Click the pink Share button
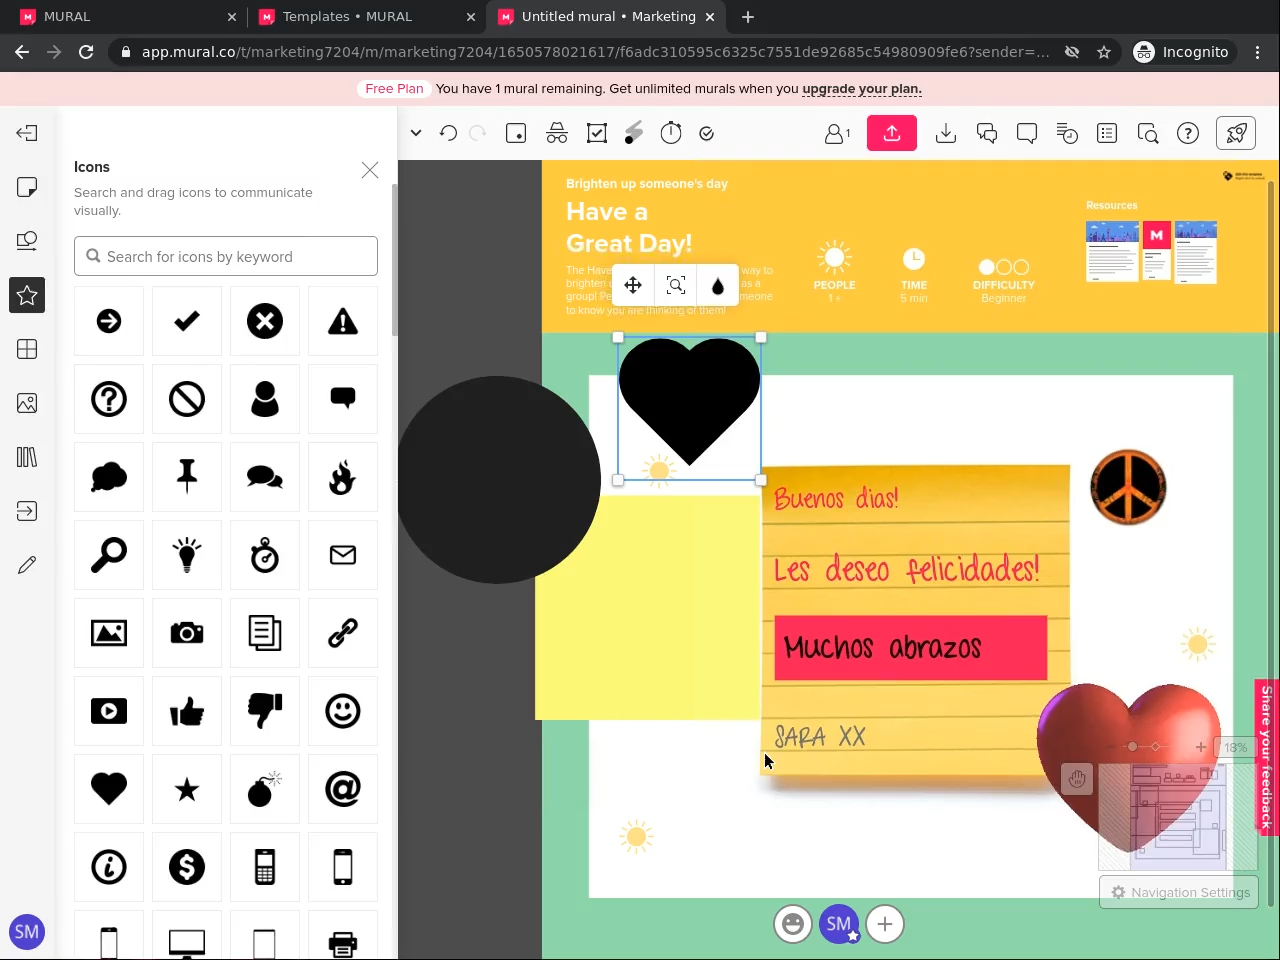This screenshot has height=960, width=1280. (x=892, y=133)
